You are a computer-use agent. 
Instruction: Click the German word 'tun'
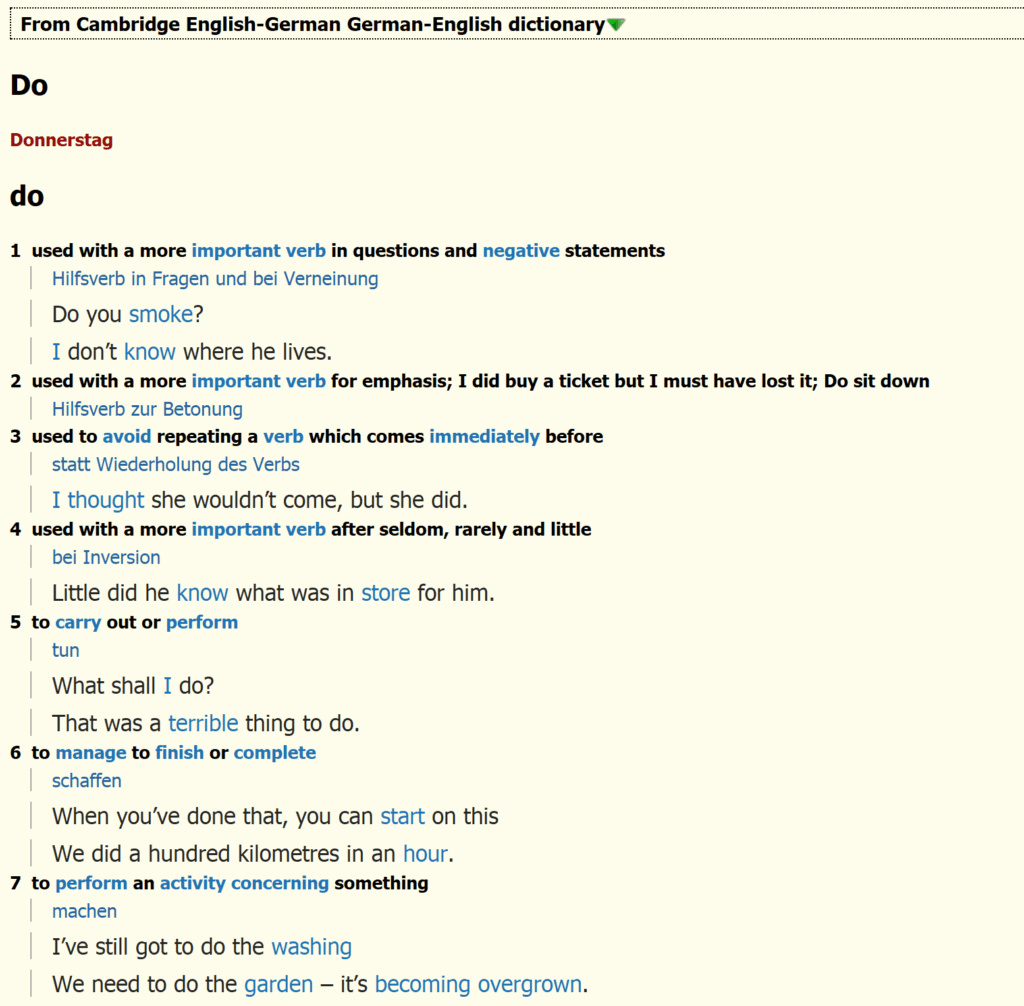pyautogui.click(x=65, y=650)
